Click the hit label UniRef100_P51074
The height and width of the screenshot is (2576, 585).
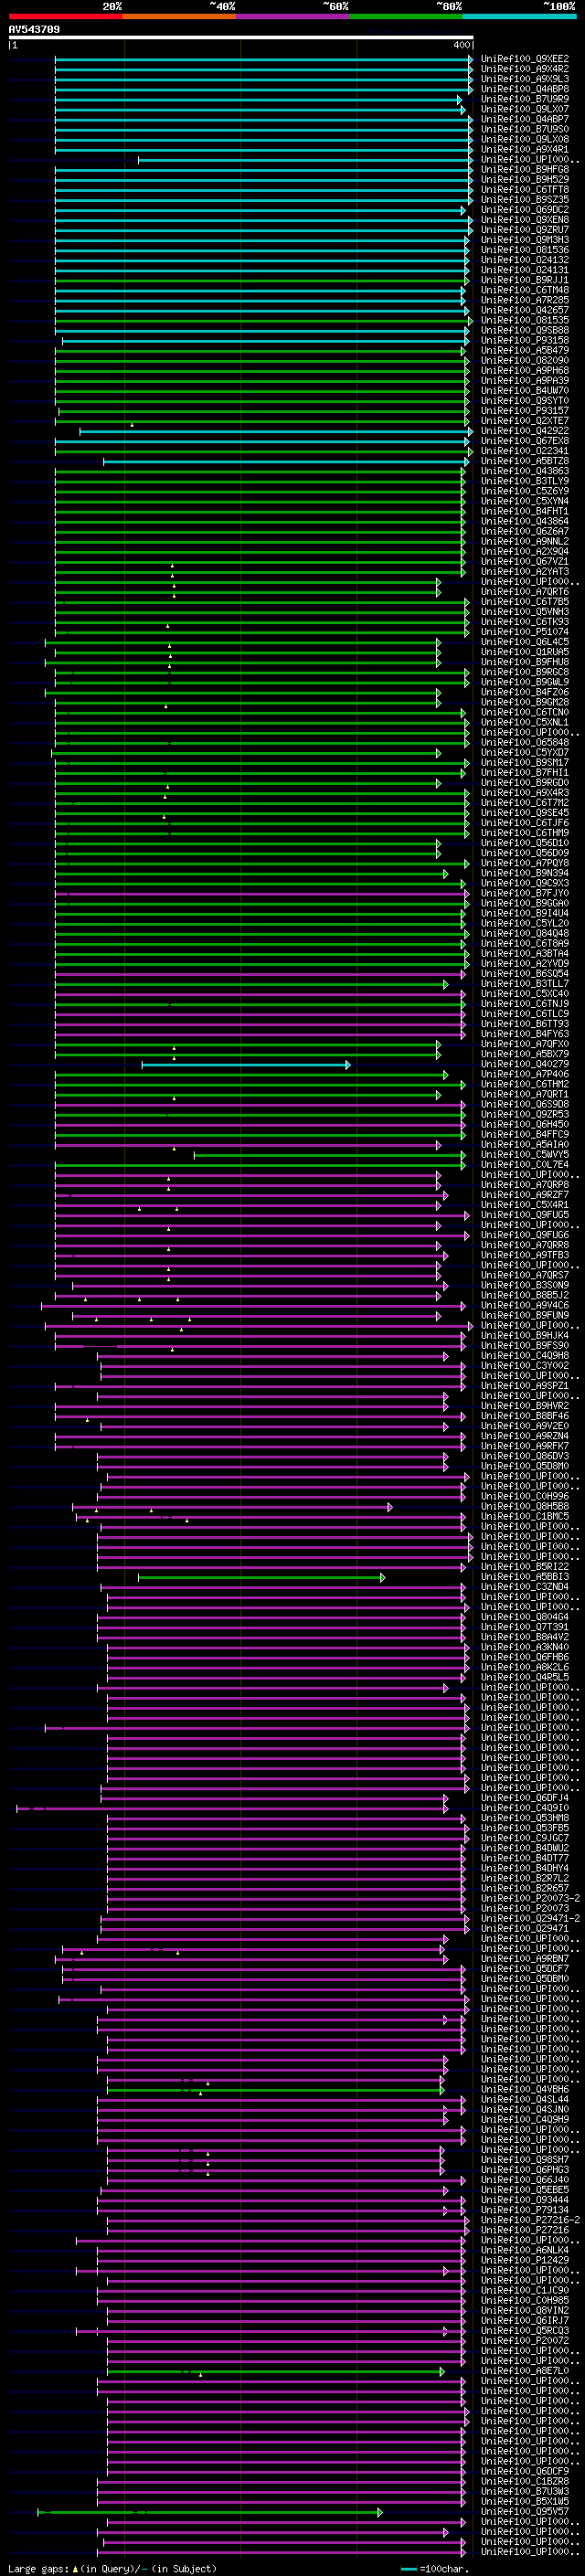coord(525,632)
